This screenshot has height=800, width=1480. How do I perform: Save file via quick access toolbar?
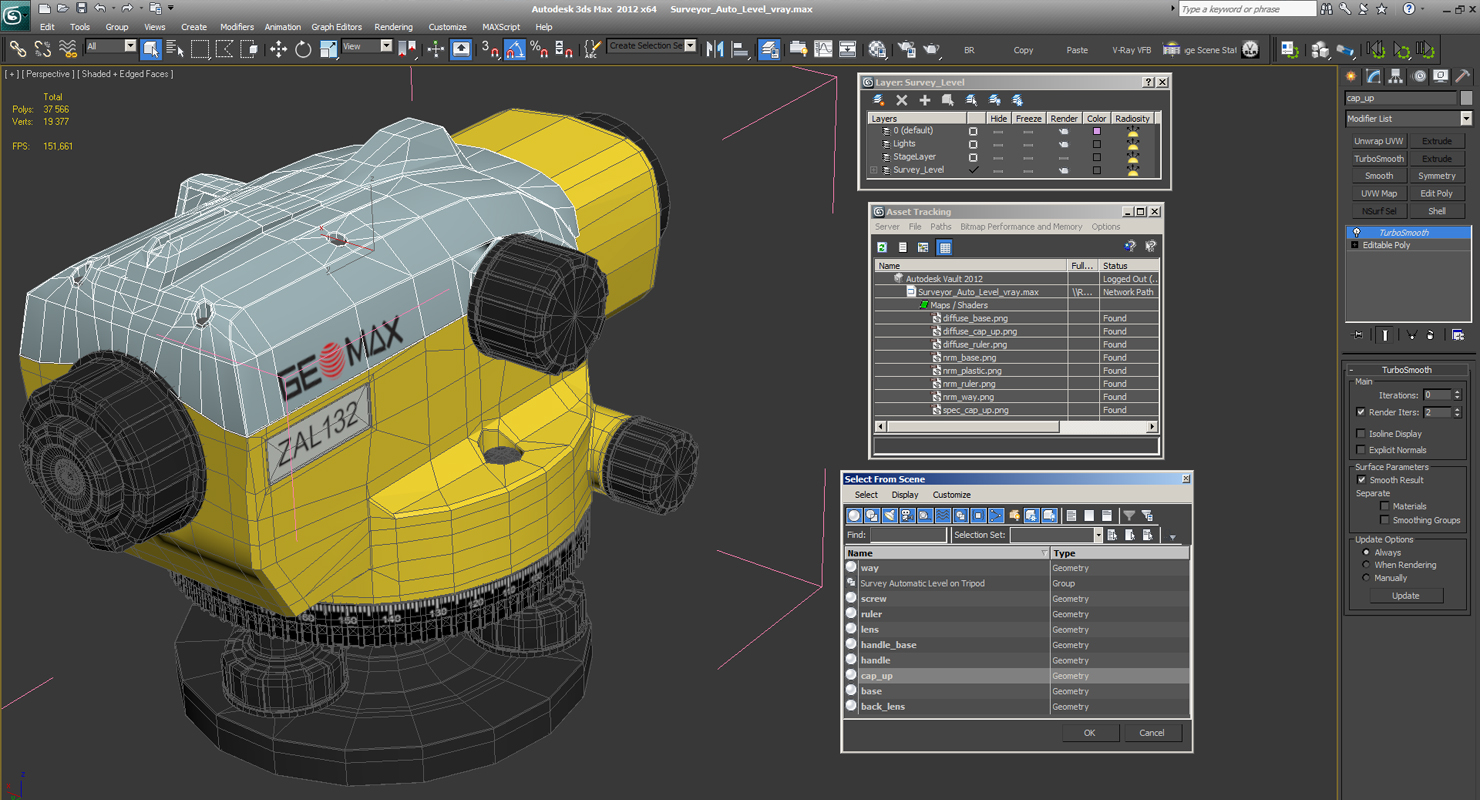(81, 8)
